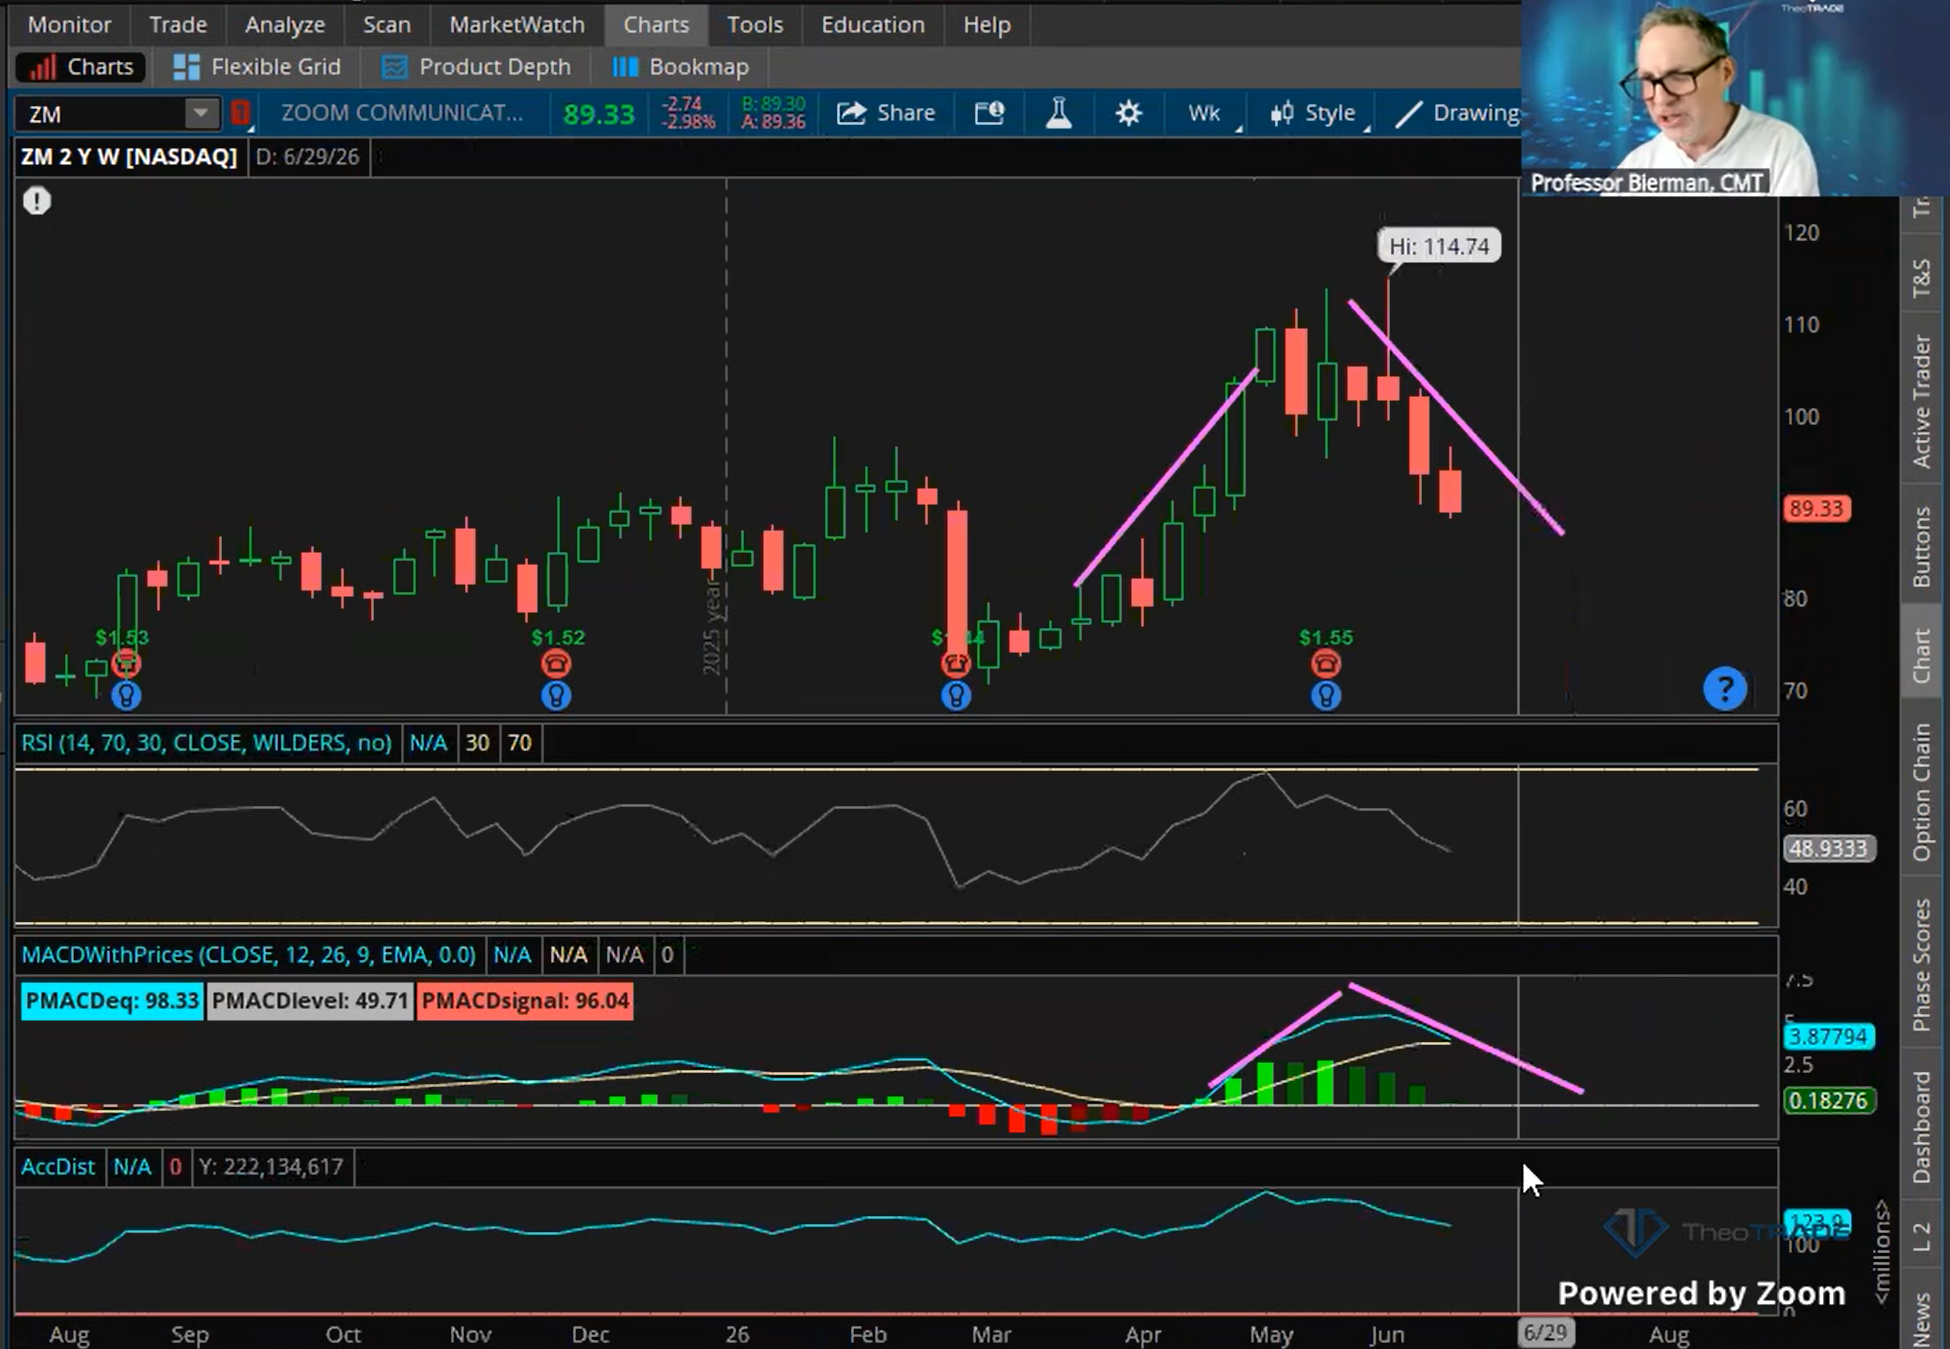Select the Tools tab

755,24
